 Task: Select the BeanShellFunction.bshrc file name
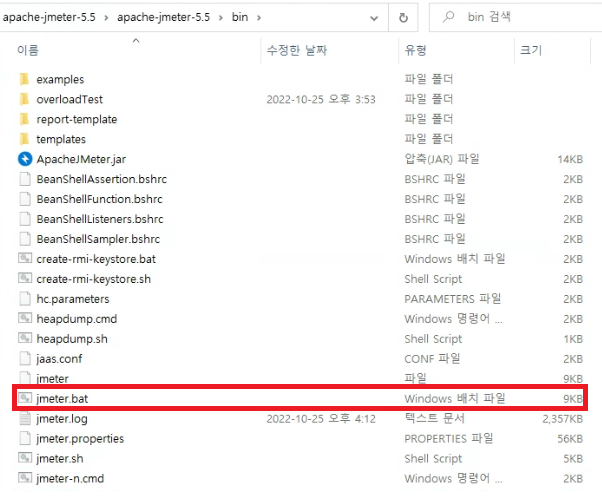point(99,199)
